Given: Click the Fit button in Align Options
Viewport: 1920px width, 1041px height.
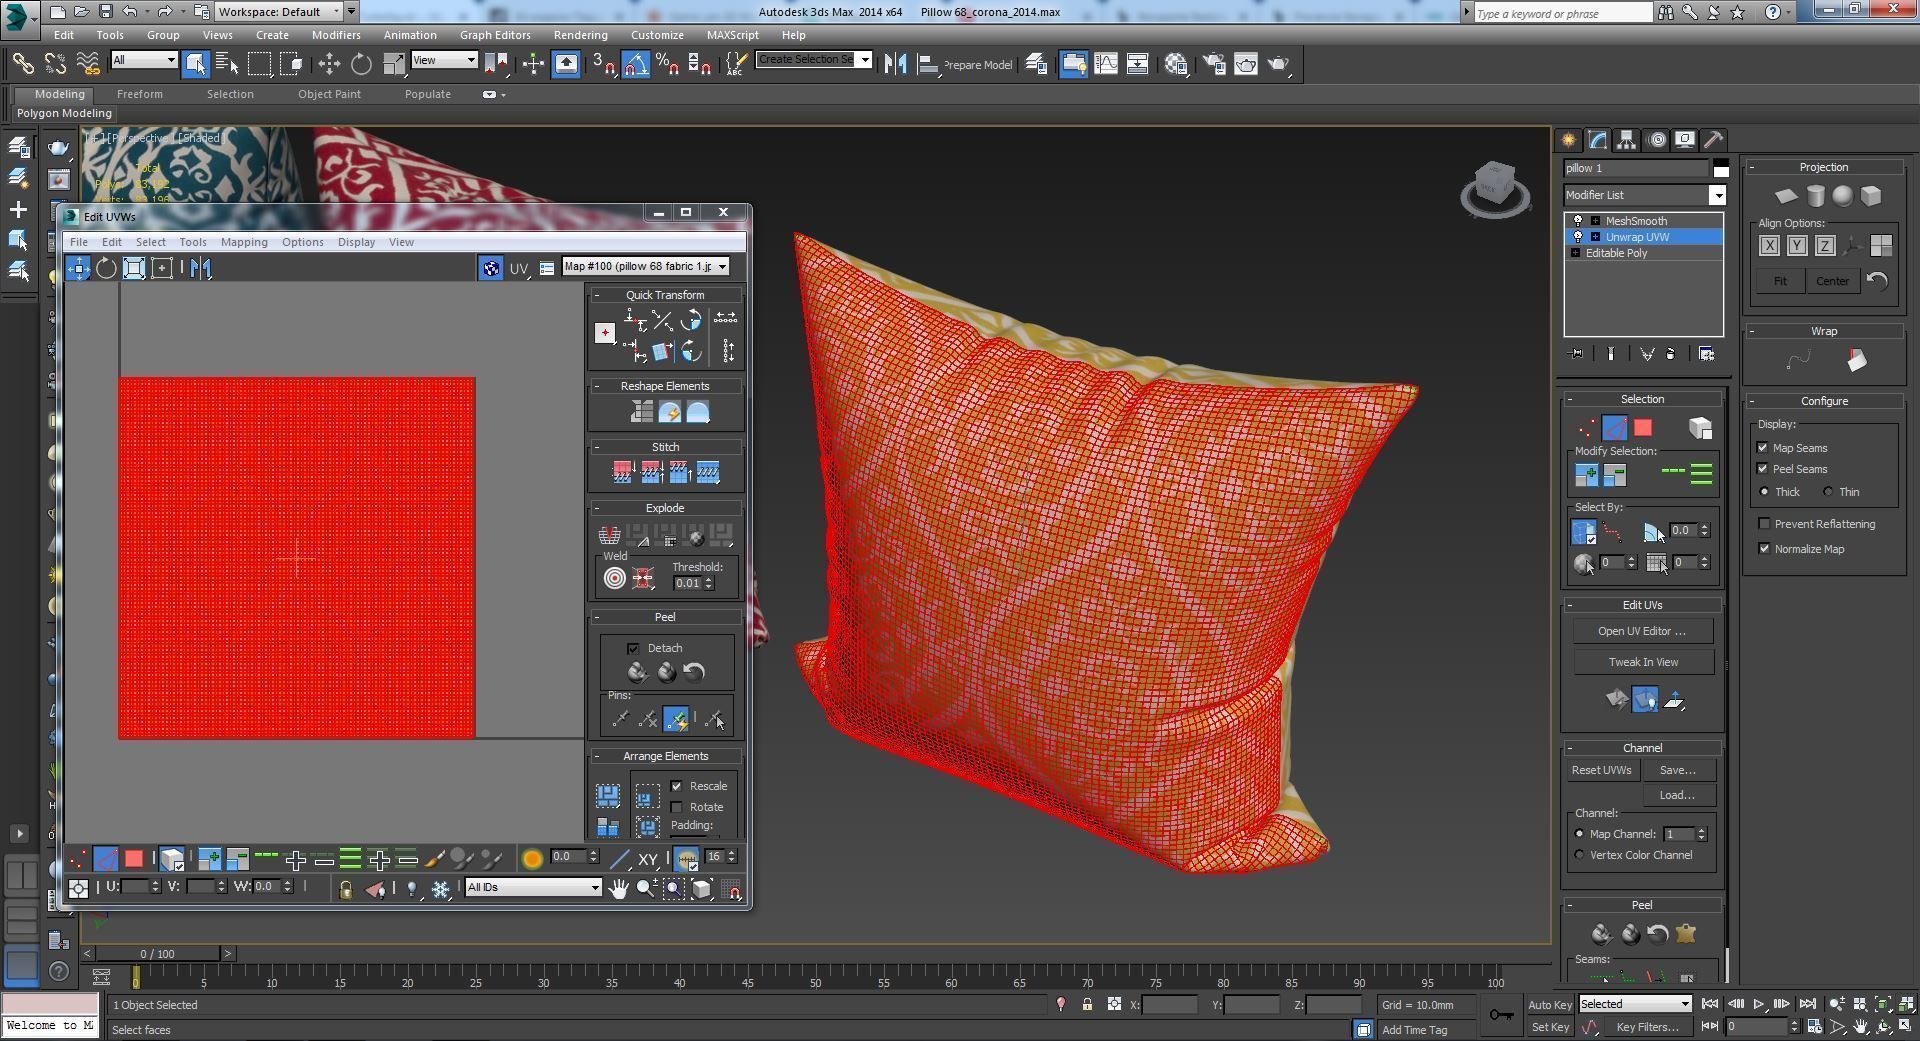Looking at the screenshot, I should pos(1780,281).
